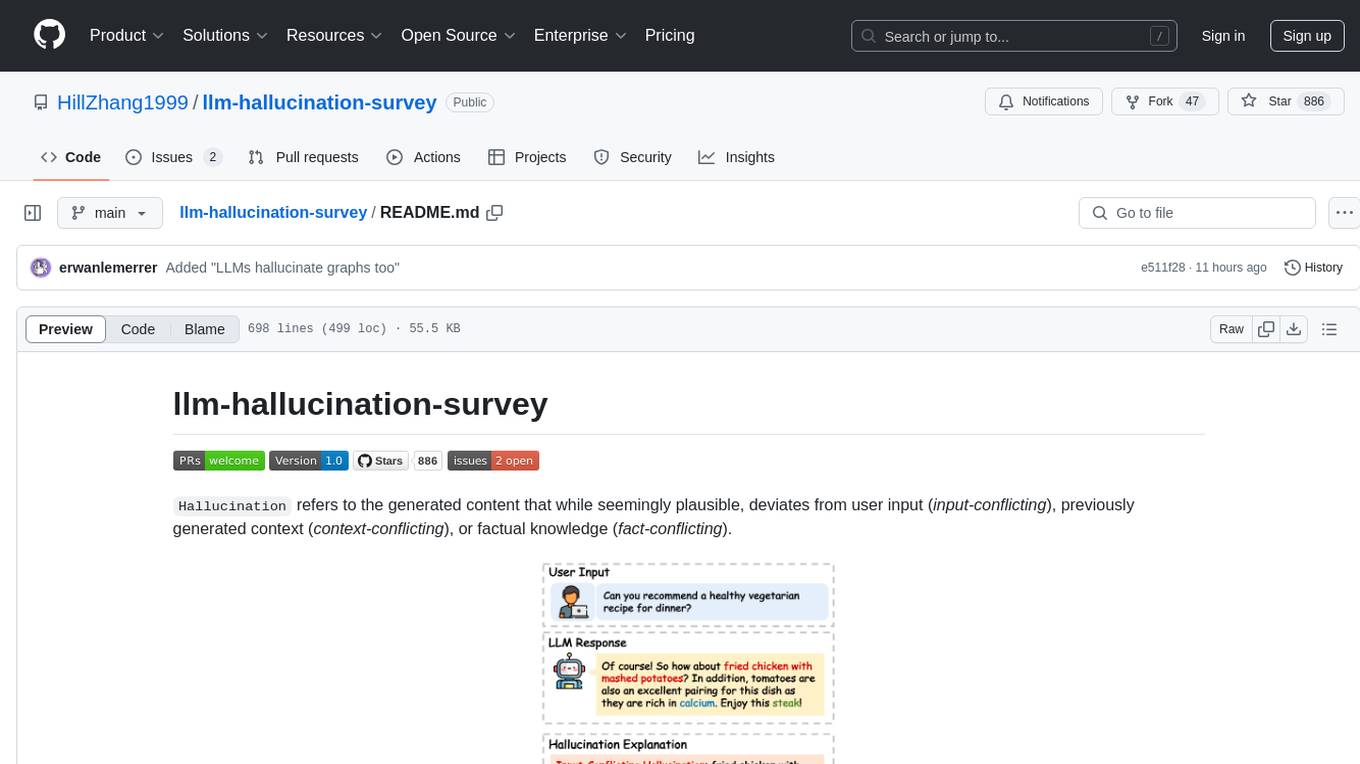Screen dimensions: 1360x764
Task: Open HillZhang1999 owner profile
Action: [123, 102]
